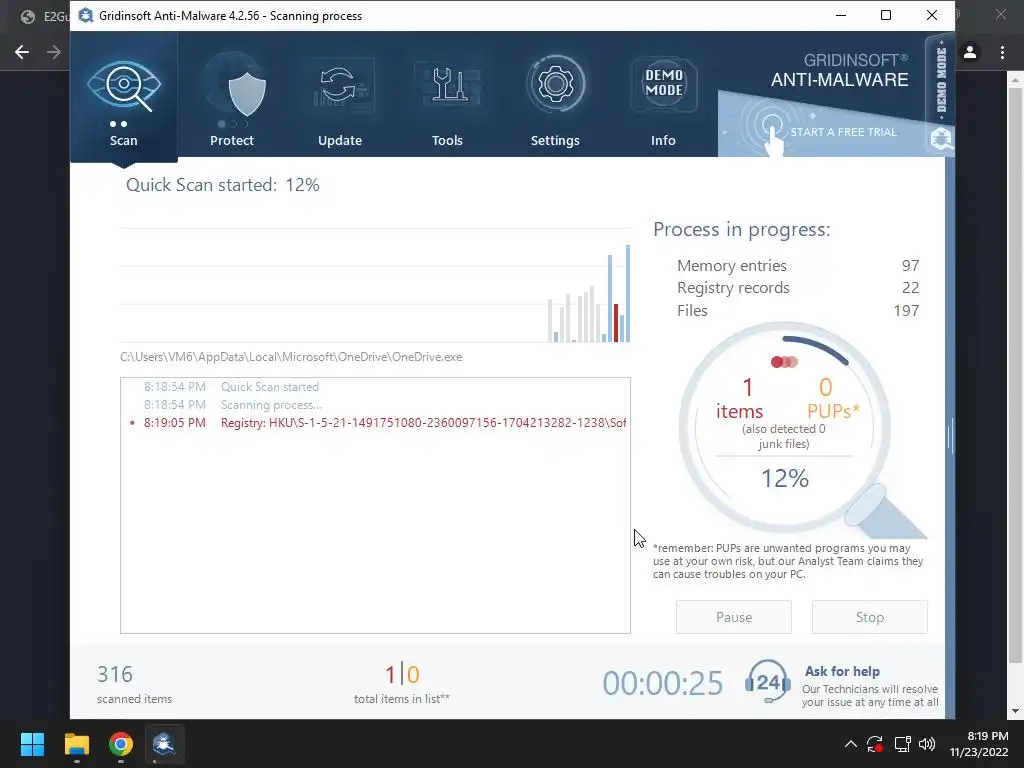1024x768 pixels.
Task: Click browser back arrow behind Gridinsoft window
Action: click(22, 52)
